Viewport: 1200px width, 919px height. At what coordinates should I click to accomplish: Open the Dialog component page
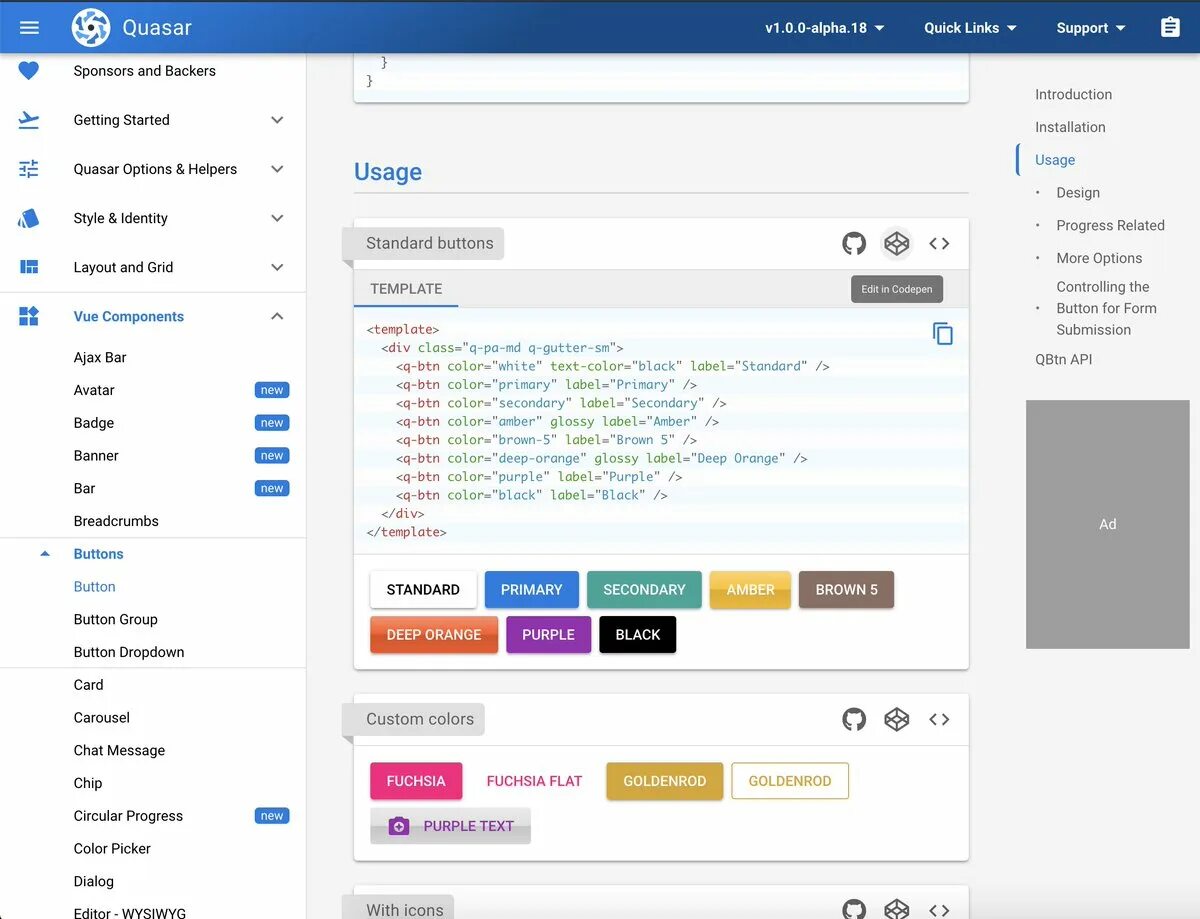94,881
